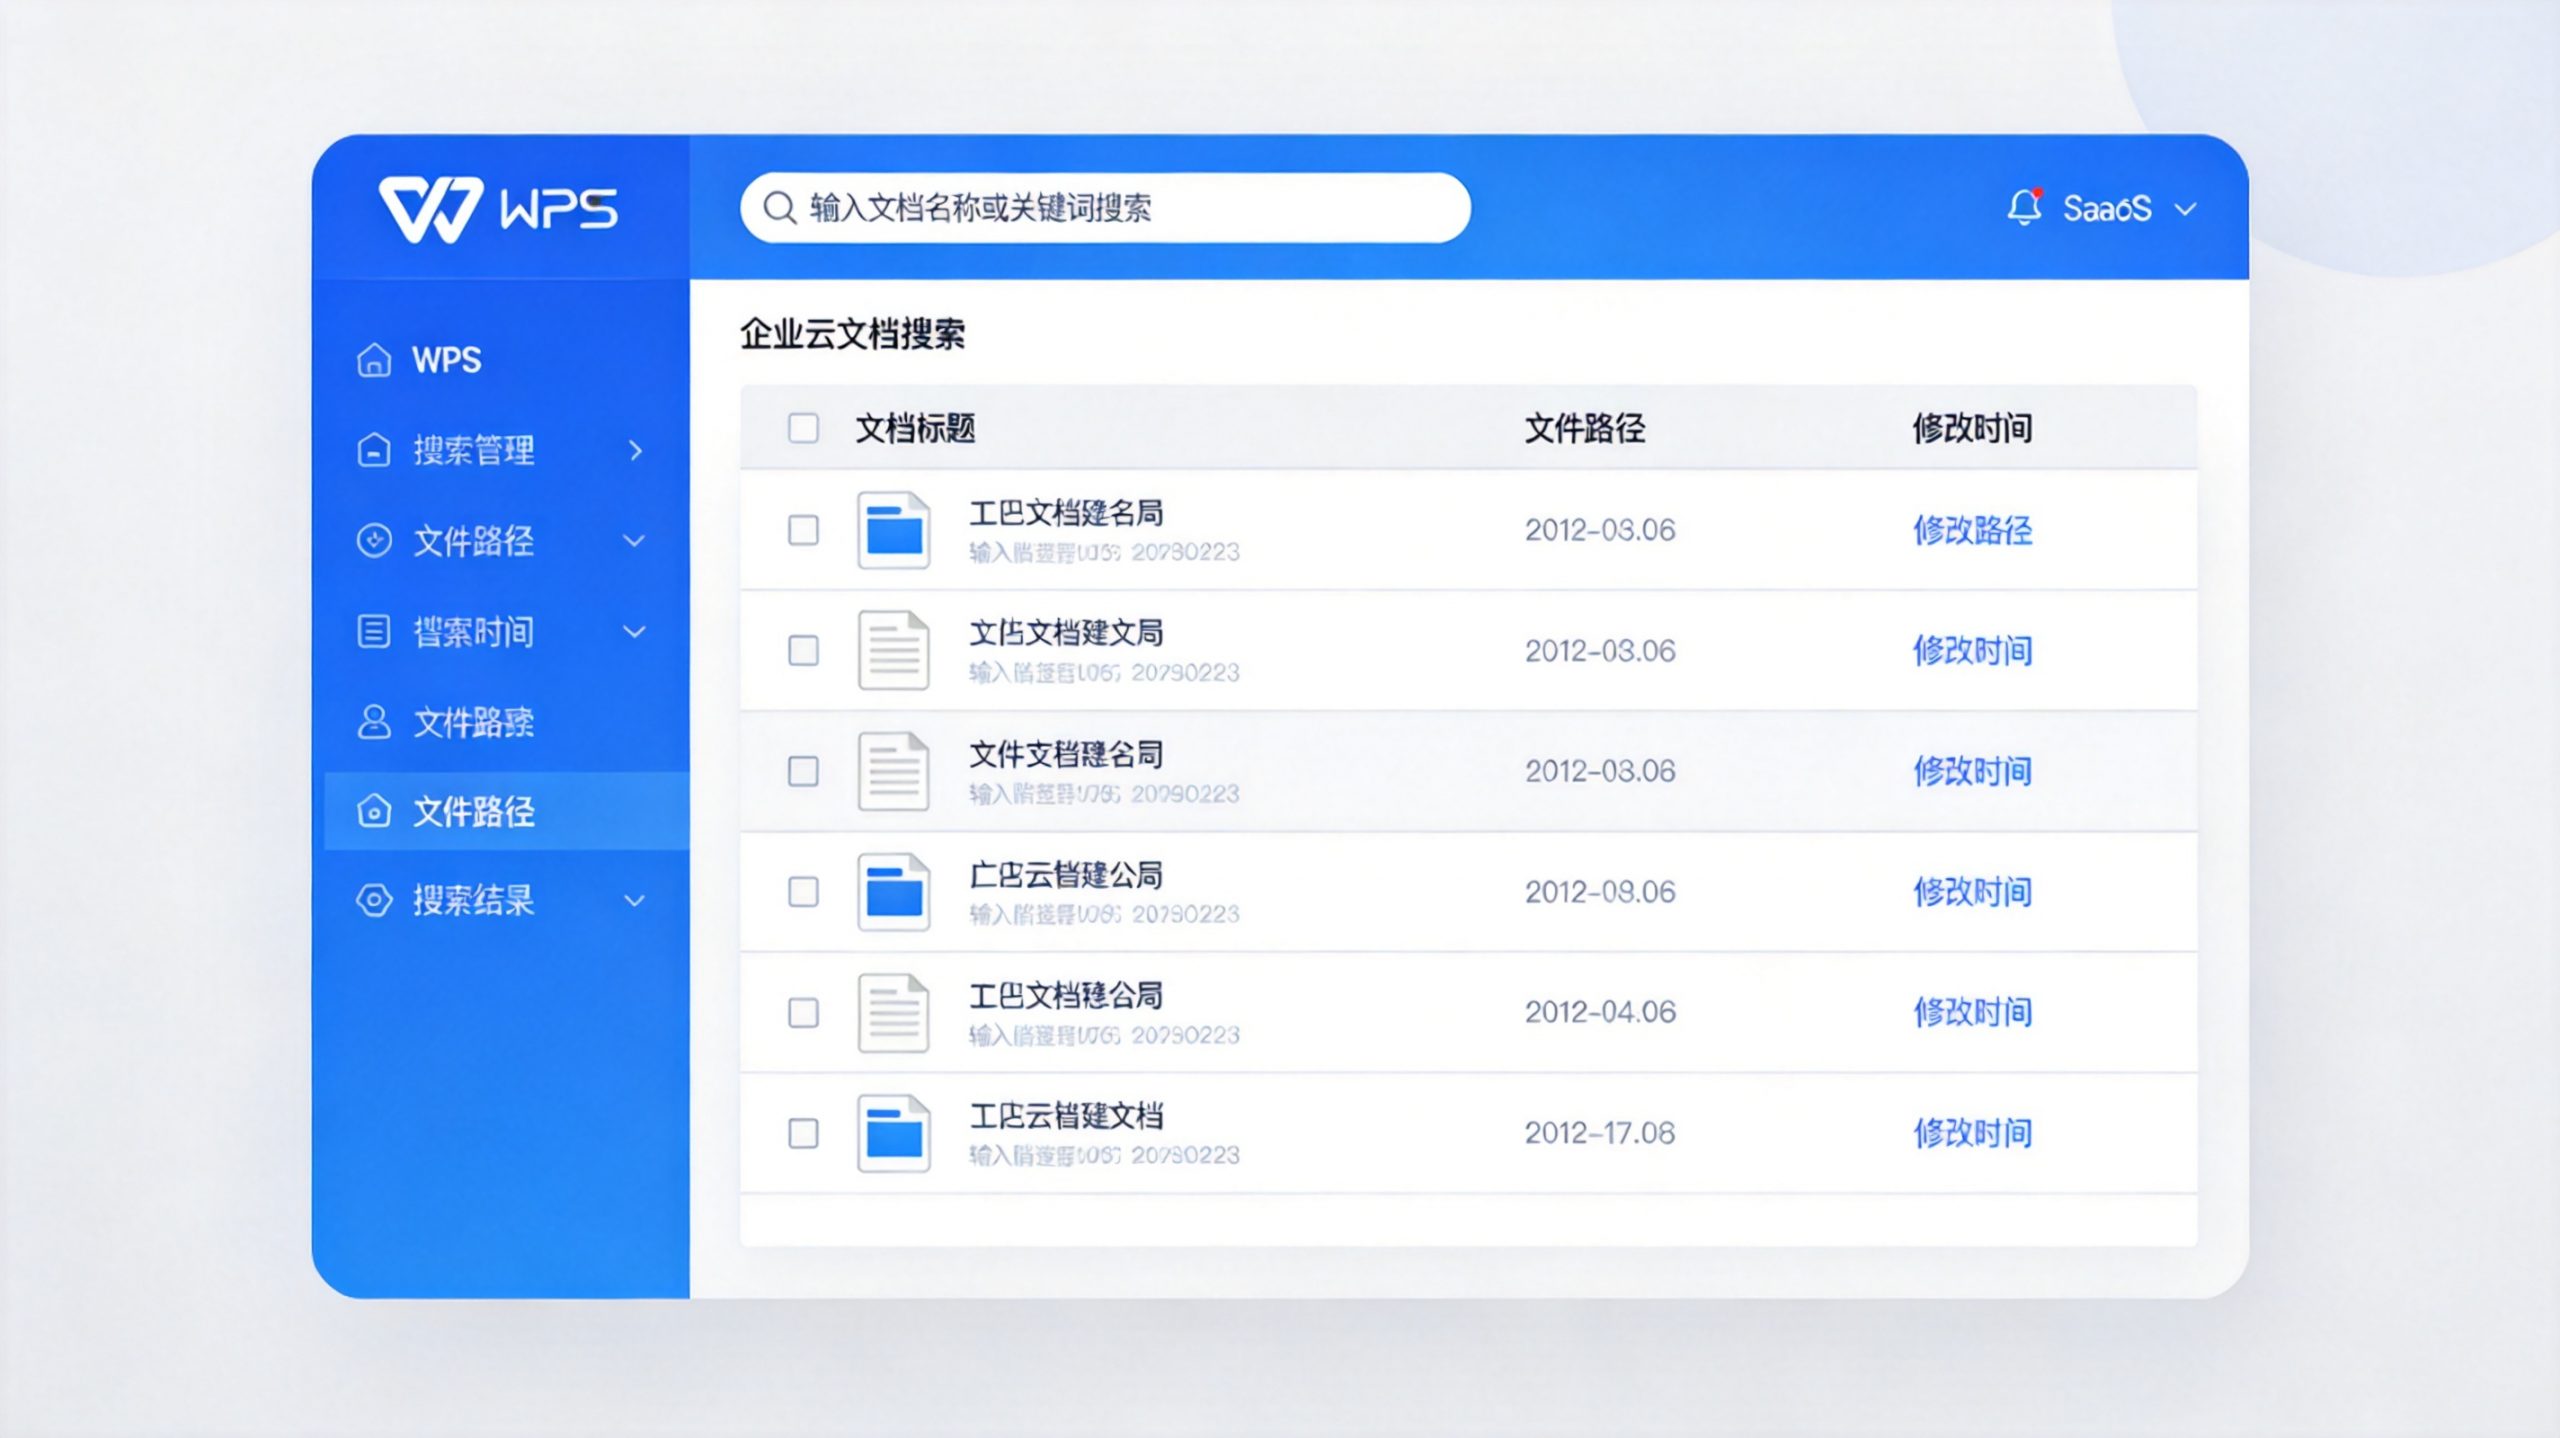Click the magnifier icon in the search bar
2560x1438 pixels.
click(x=779, y=208)
